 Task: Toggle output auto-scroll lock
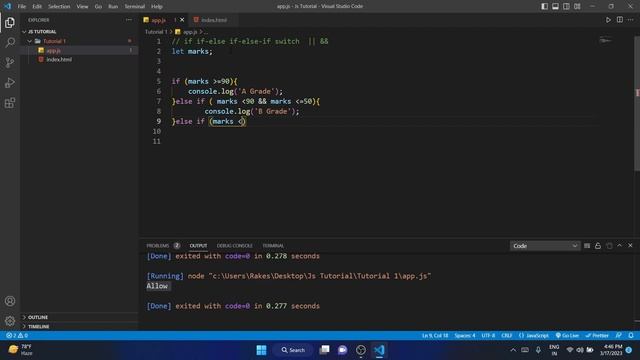pyautogui.click(x=598, y=246)
